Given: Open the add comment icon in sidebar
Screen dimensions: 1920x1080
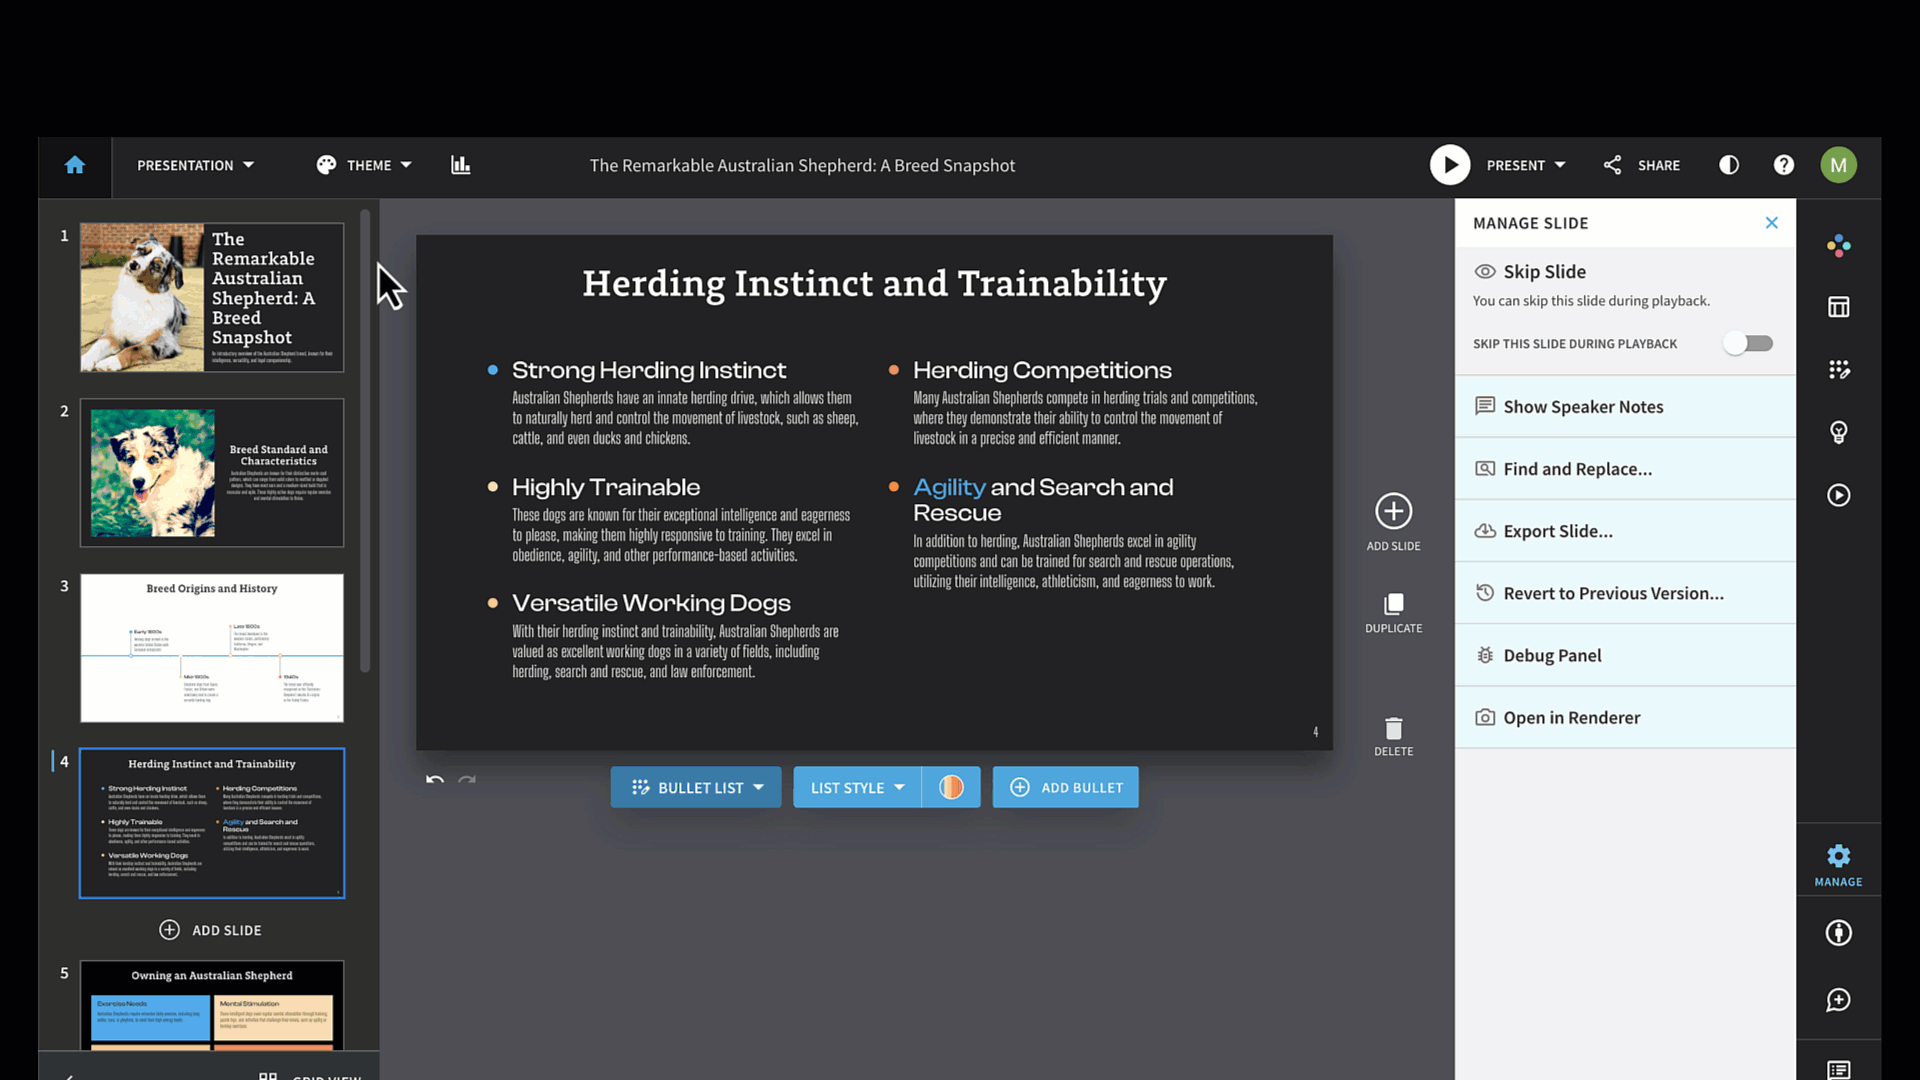Looking at the screenshot, I should coord(1838,1000).
